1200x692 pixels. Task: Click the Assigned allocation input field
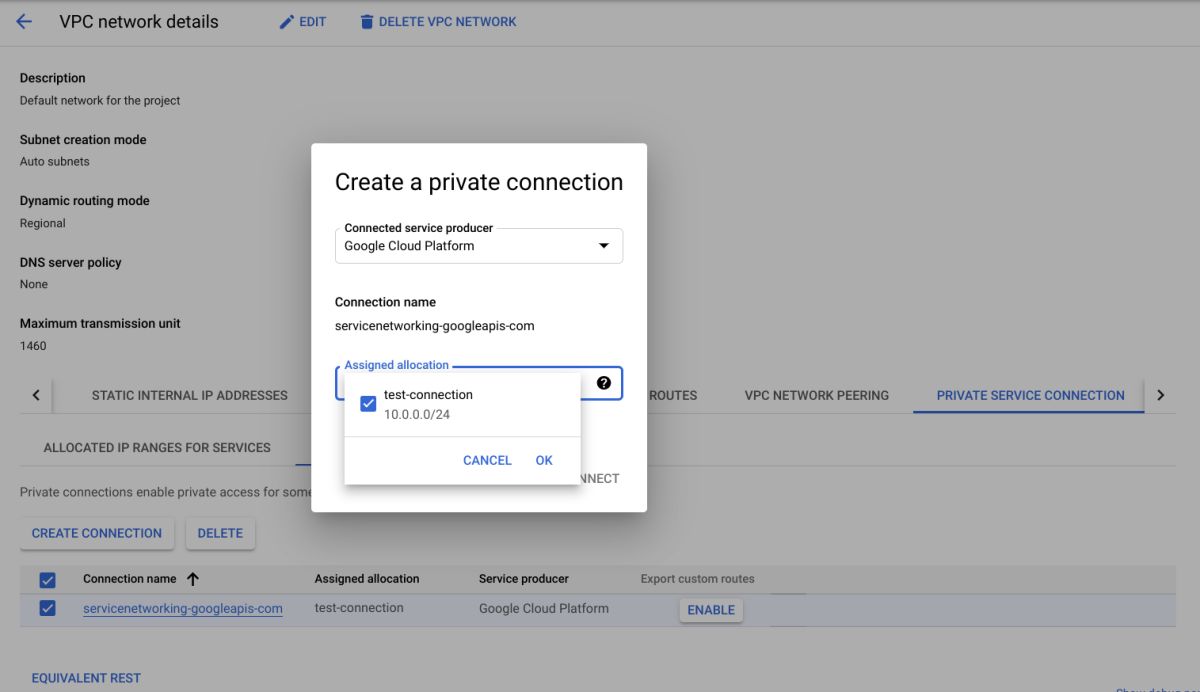(x=479, y=383)
